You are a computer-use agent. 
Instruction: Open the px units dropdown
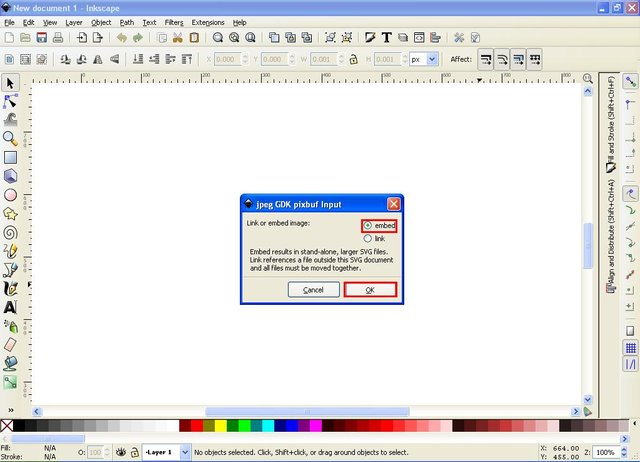[432, 60]
